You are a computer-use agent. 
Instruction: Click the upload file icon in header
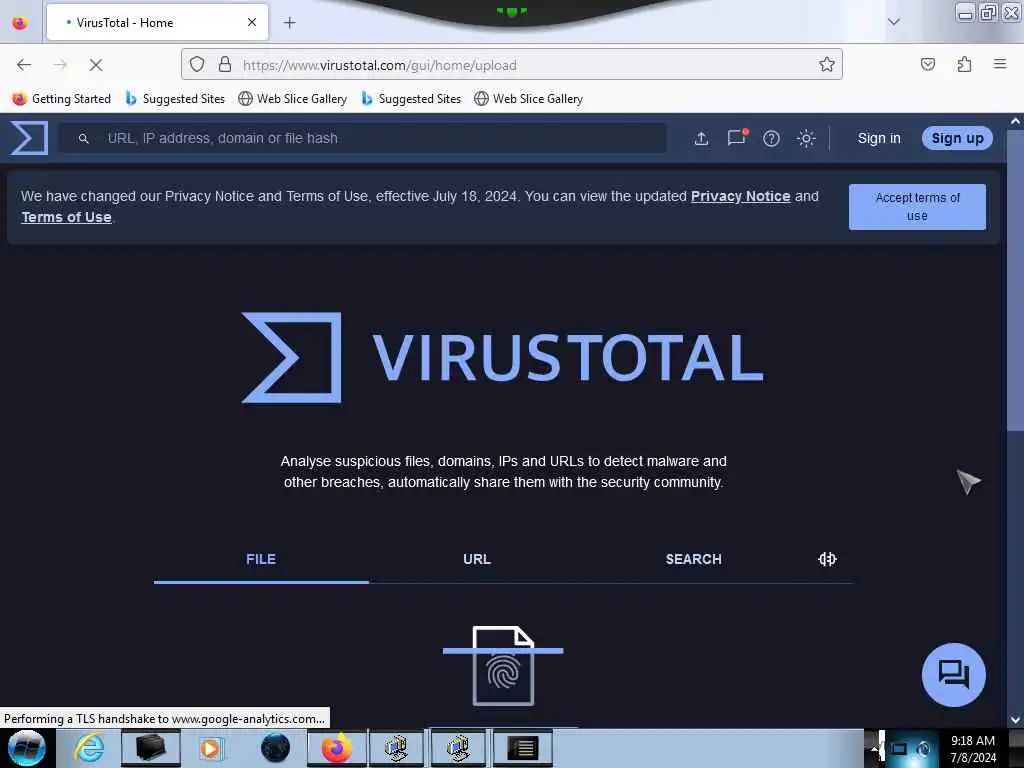pos(701,138)
